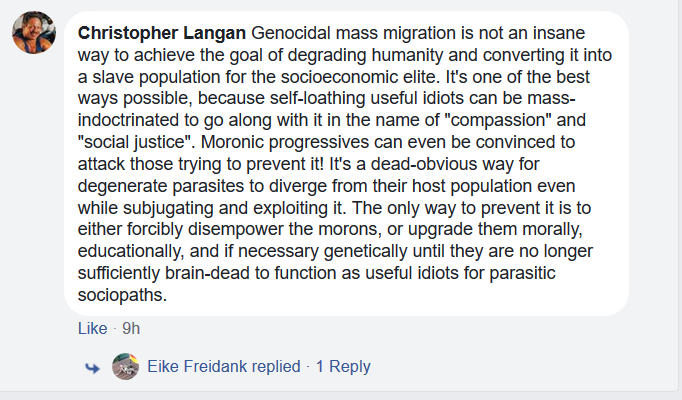The height and width of the screenshot is (400, 682).
Task: Like Christopher Langan's comment
Action: pyautogui.click(x=92, y=328)
